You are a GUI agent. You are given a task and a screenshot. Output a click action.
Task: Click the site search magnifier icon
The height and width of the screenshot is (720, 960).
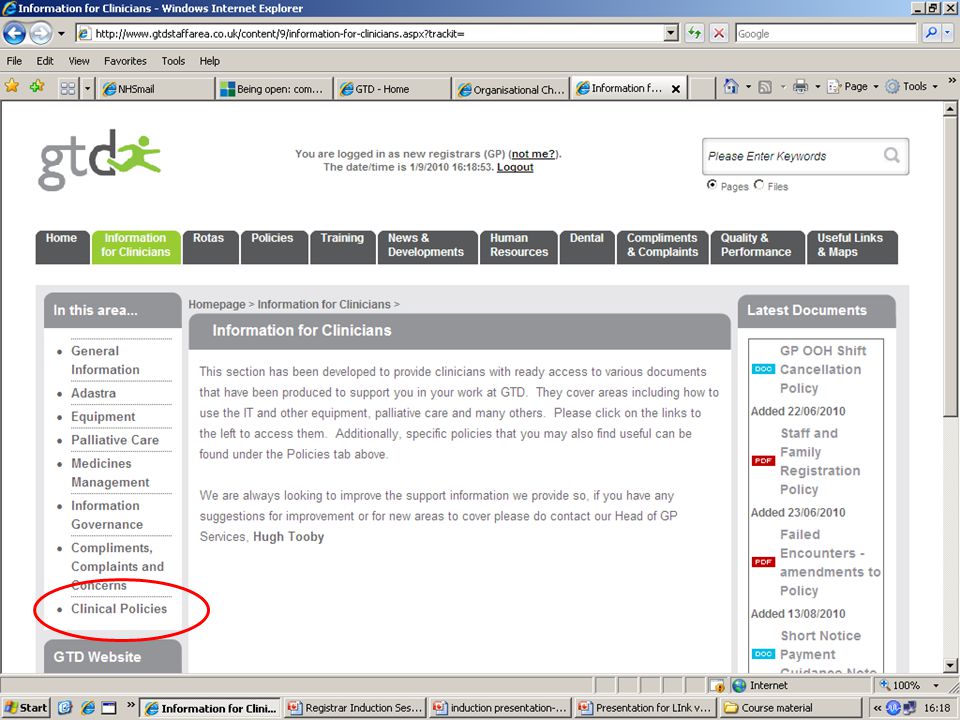[892, 155]
